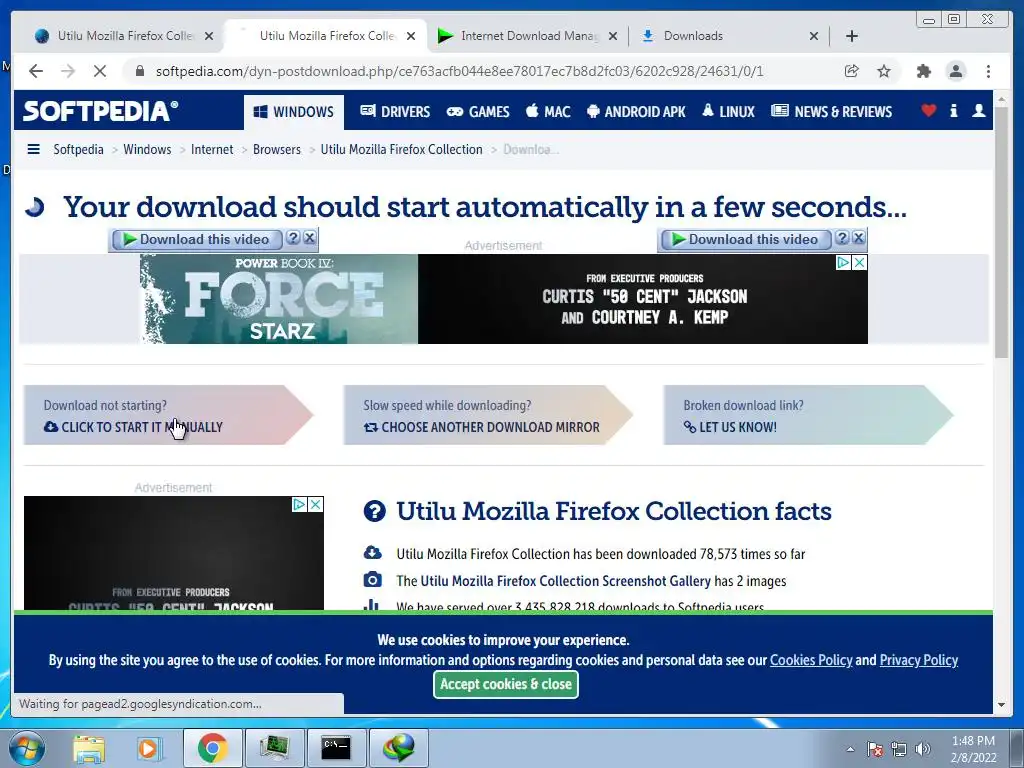Go to Browsers breadcrumb link
The image size is (1024, 768).
pos(277,150)
